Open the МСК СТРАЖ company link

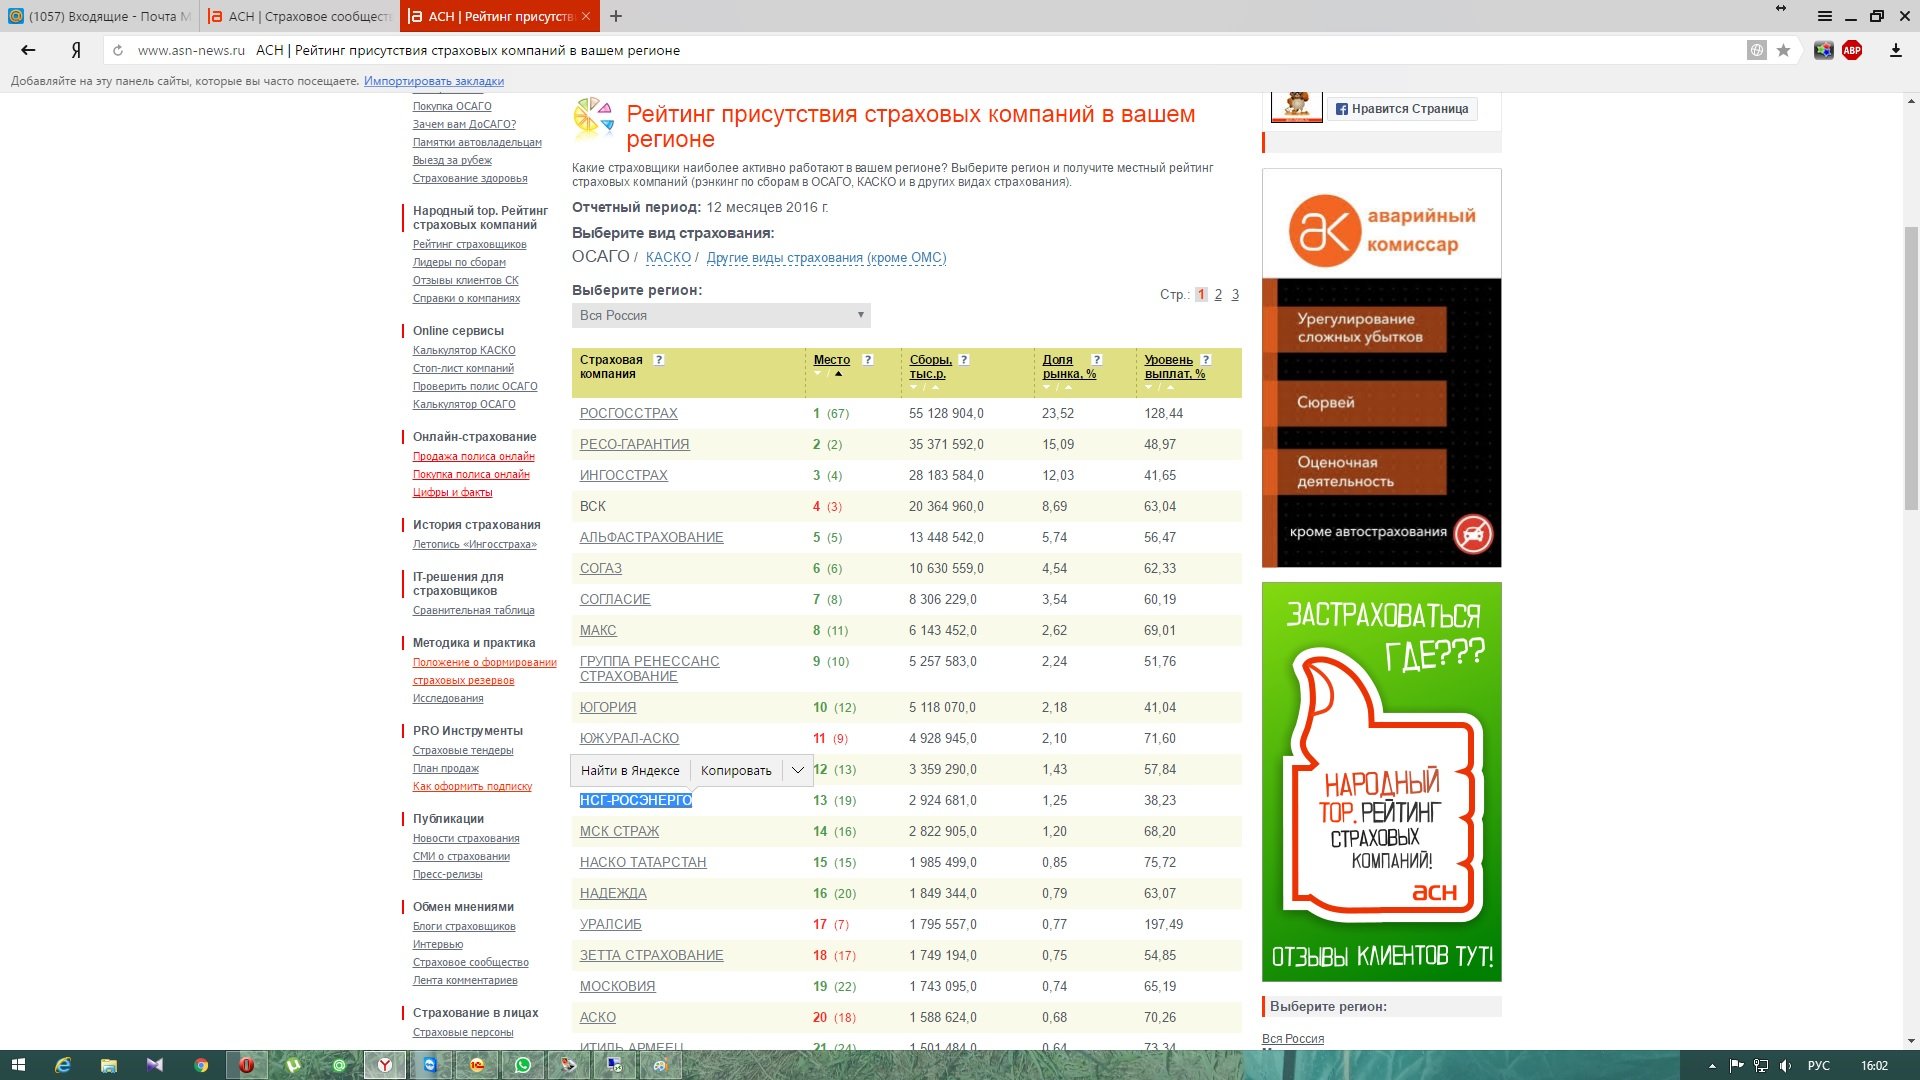[x=619, y=831]
